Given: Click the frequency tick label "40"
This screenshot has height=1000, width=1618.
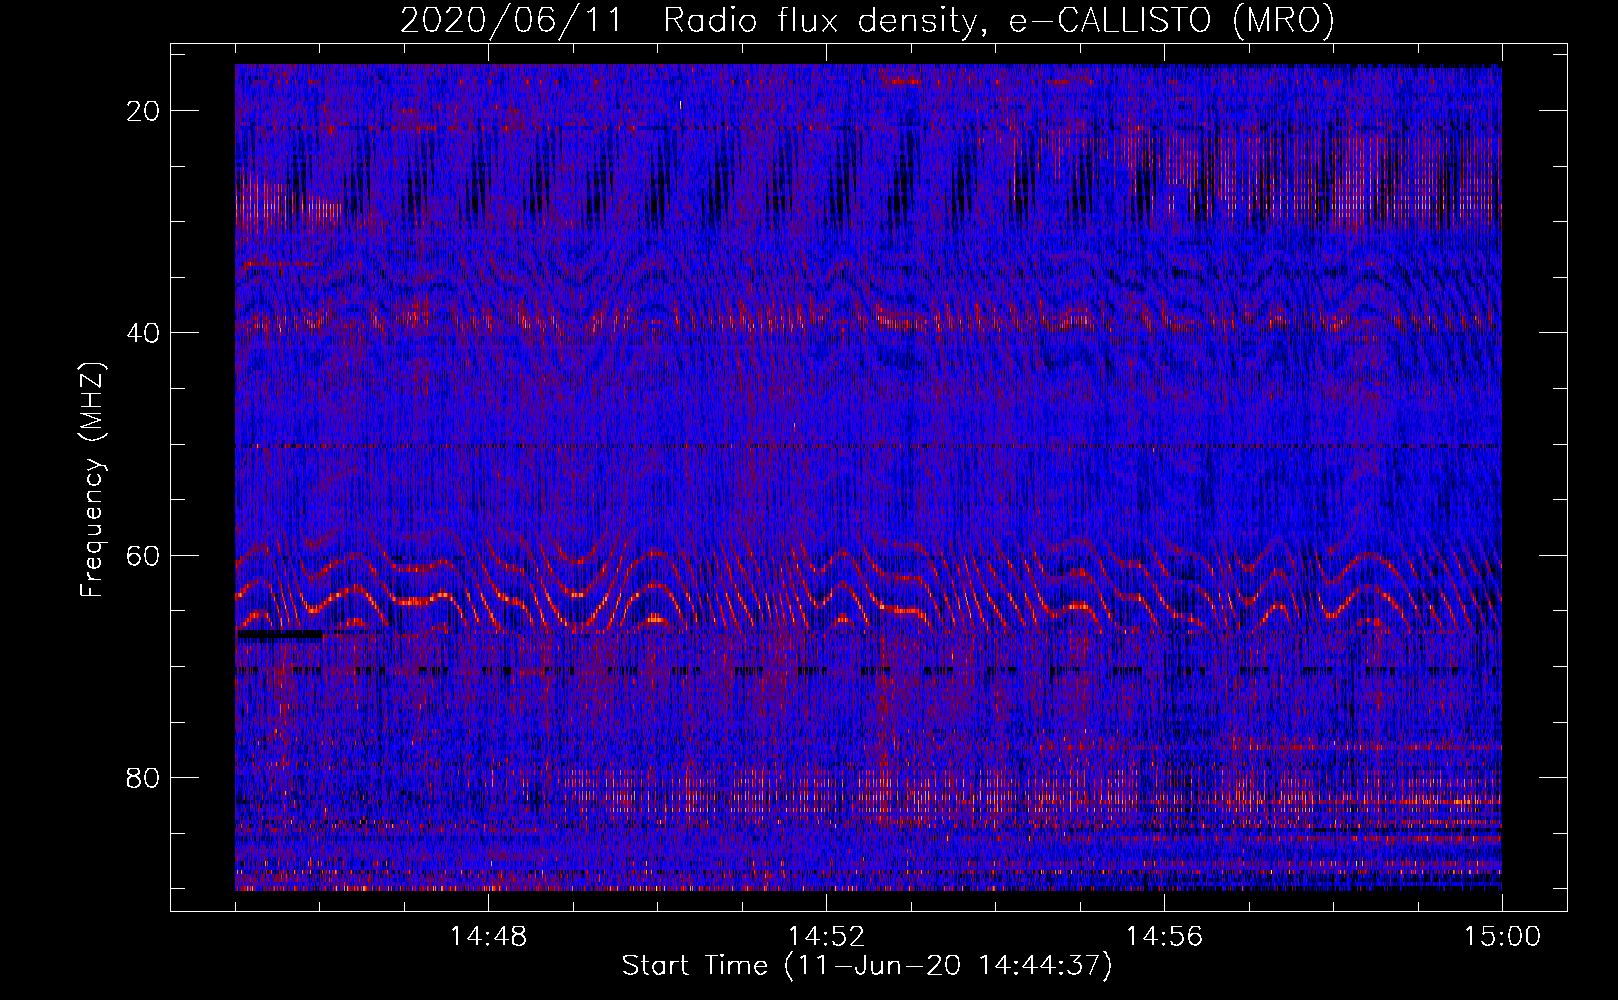Looking at the screenshot, I should 143,333.
